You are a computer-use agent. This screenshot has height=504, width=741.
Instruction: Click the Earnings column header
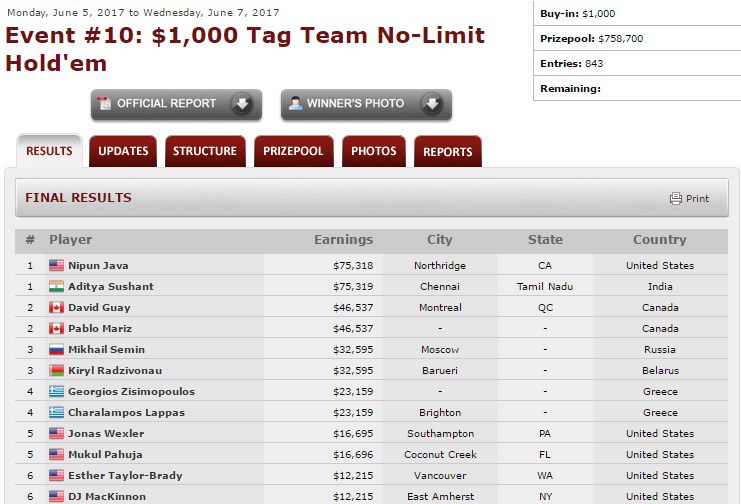coord(343,240)
